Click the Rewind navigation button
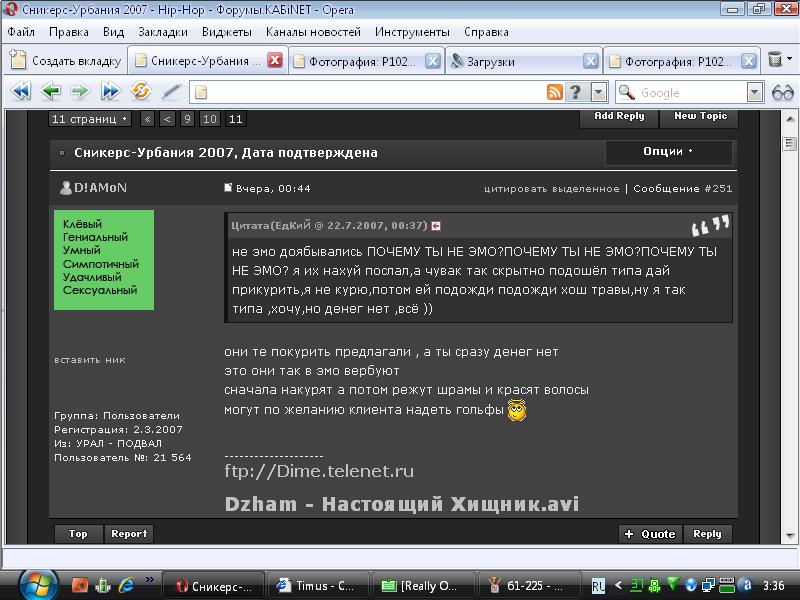This screenshot has height=600, width=800. pyautogui.click(x=21, y=92)
